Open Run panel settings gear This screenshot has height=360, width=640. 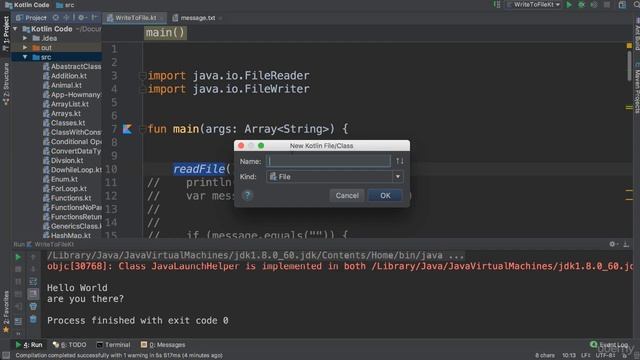pos(612,244)
